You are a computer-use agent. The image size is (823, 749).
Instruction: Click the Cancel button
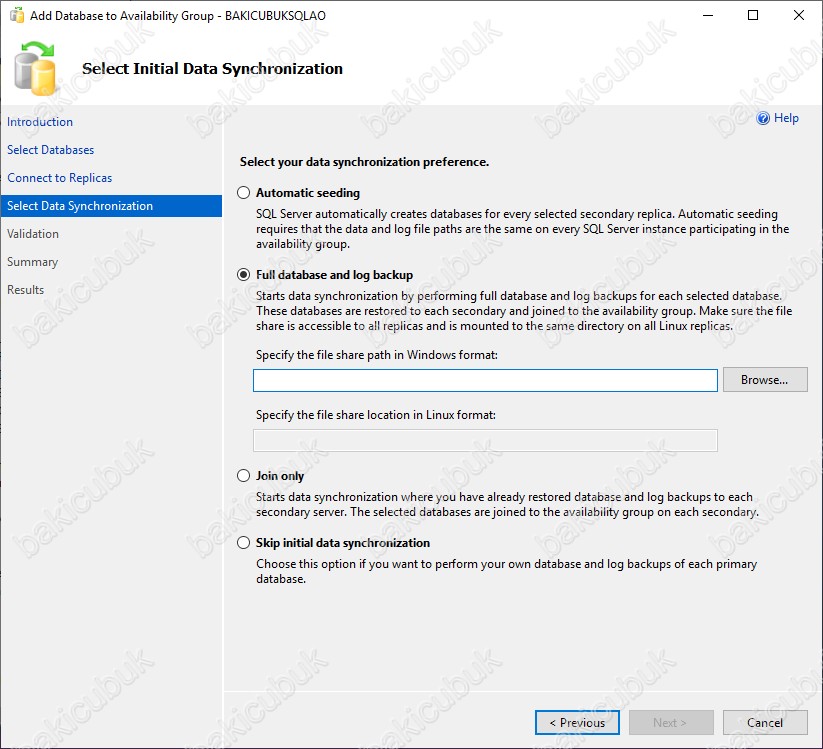(765, 723)
